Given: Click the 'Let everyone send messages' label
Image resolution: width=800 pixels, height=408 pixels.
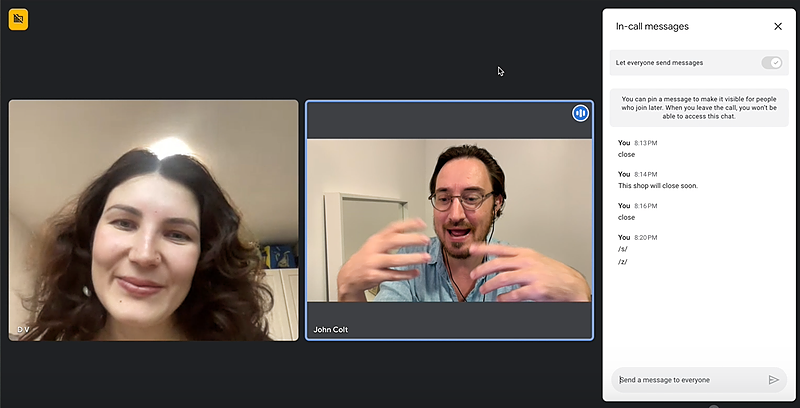Looking at the screenshot, I should coord(659,62).
